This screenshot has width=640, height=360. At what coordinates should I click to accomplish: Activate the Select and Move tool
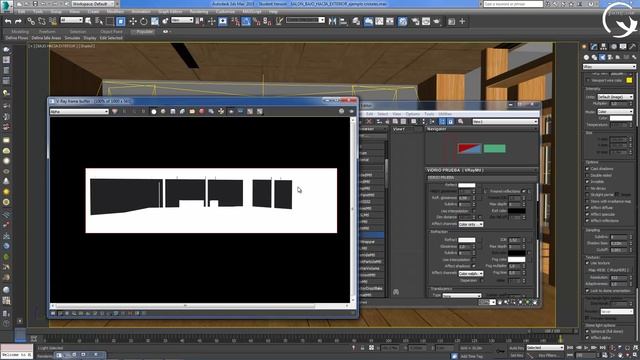133,21
